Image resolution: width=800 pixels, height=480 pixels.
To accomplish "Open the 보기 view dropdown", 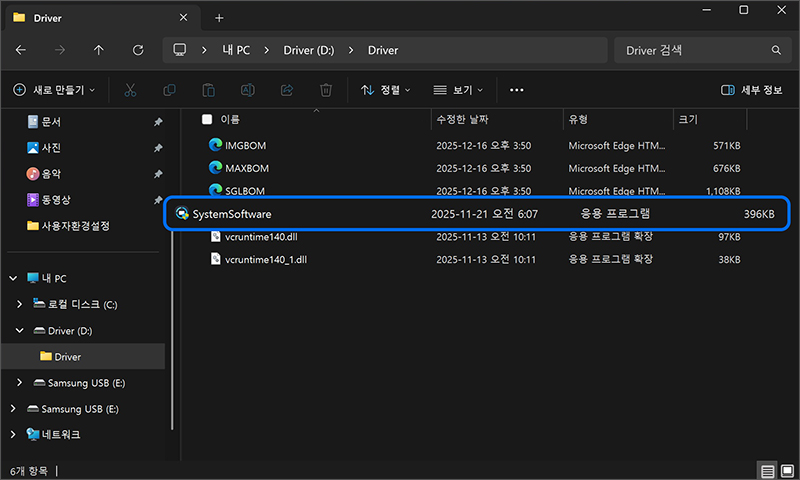I will point(458,90).
